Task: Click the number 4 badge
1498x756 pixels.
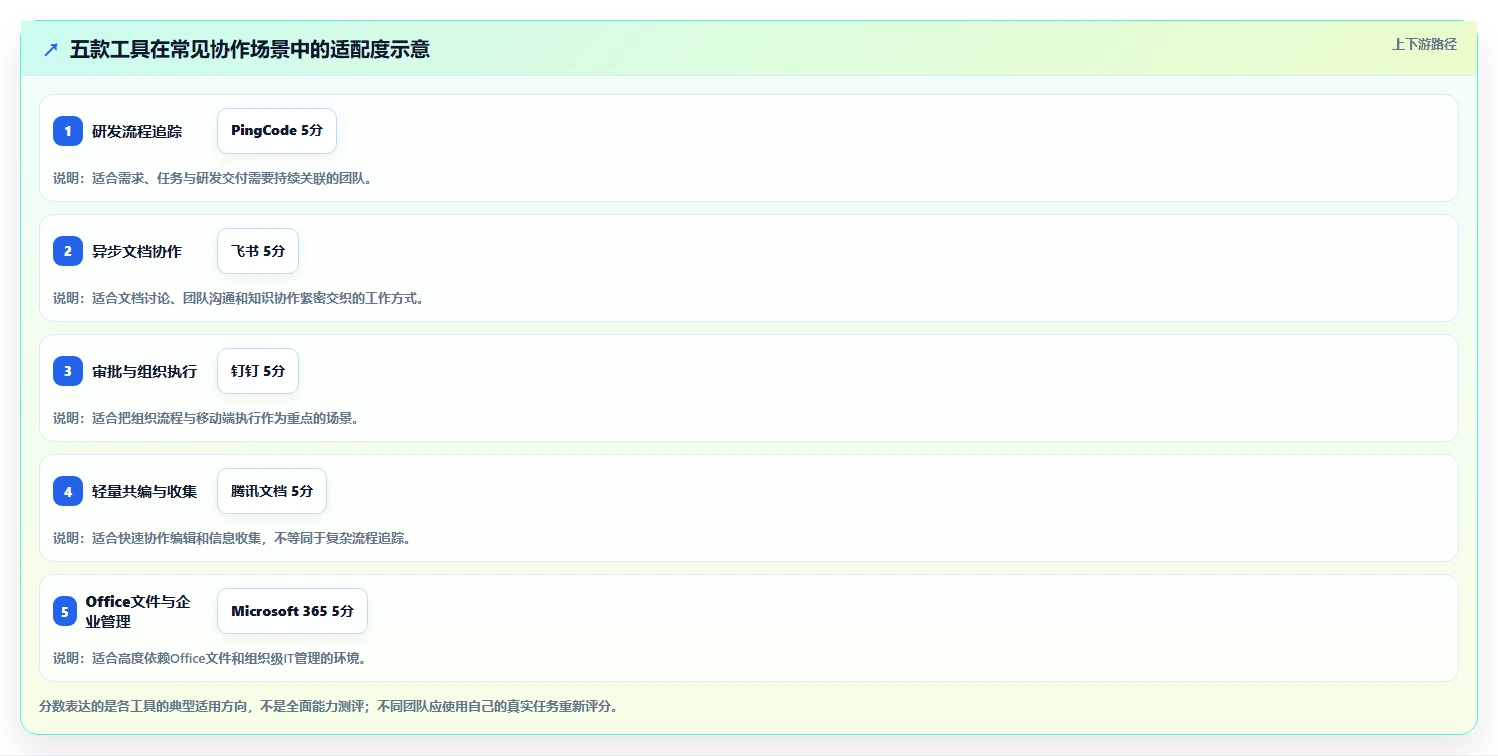Action: [x=68, y=491]
